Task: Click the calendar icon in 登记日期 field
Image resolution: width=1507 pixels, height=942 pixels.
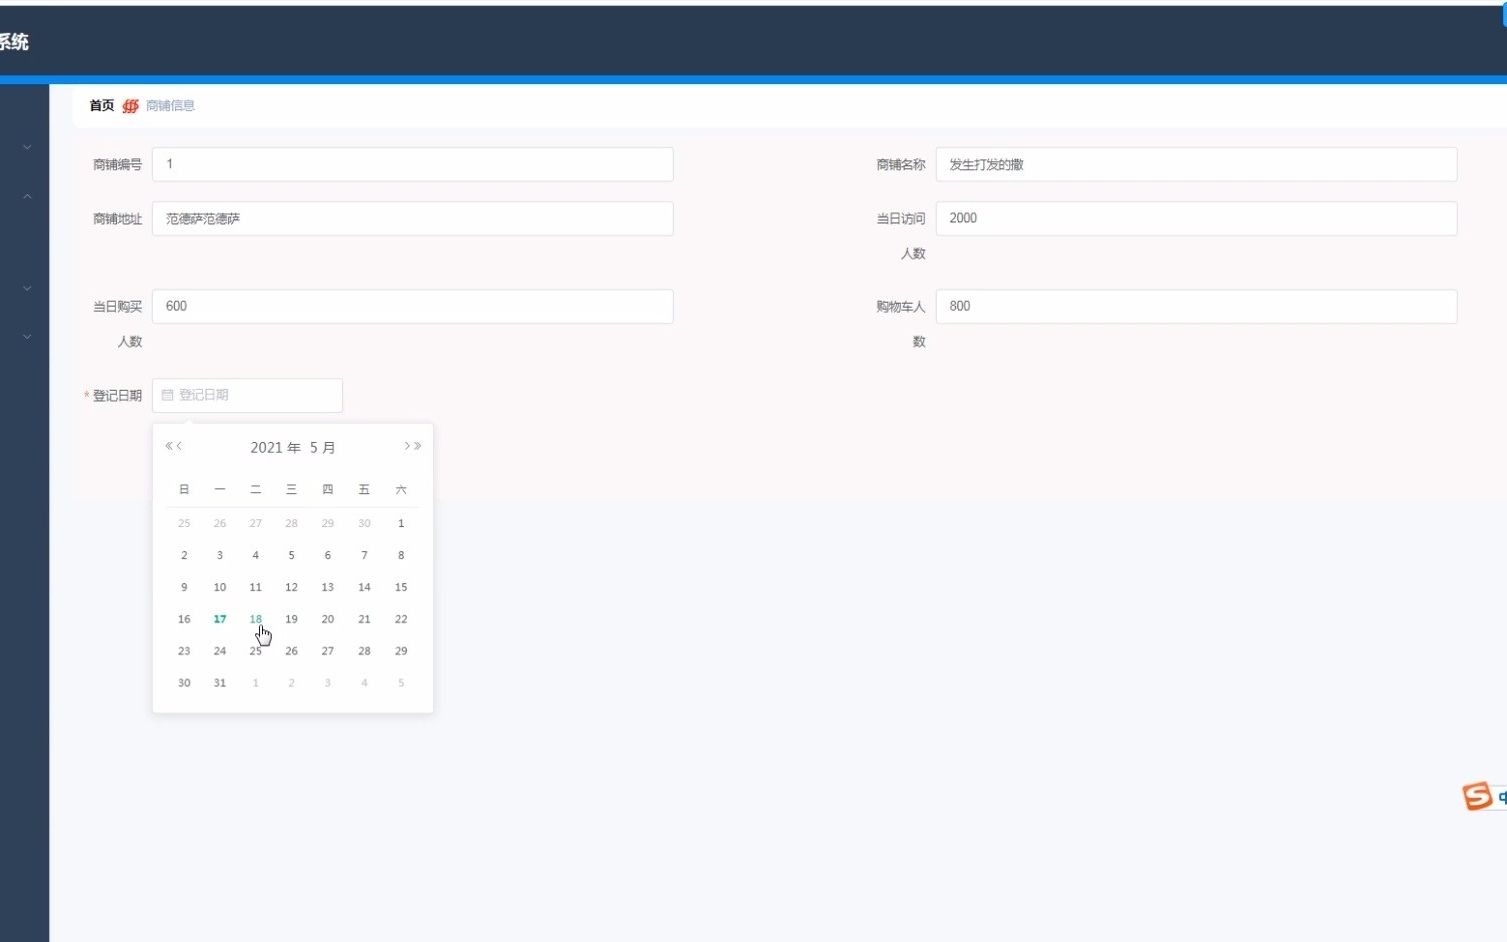Action: [167, 395]
